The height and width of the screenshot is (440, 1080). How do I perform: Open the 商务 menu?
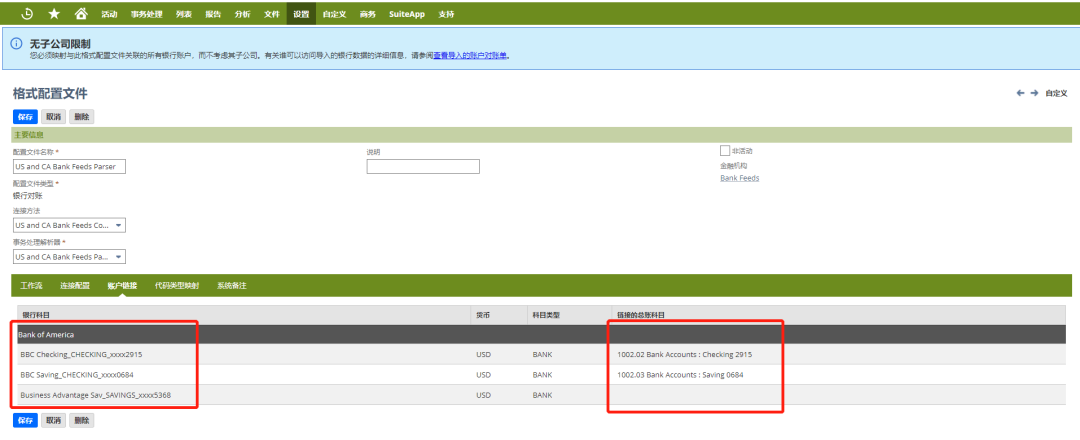tap(368, 14)
